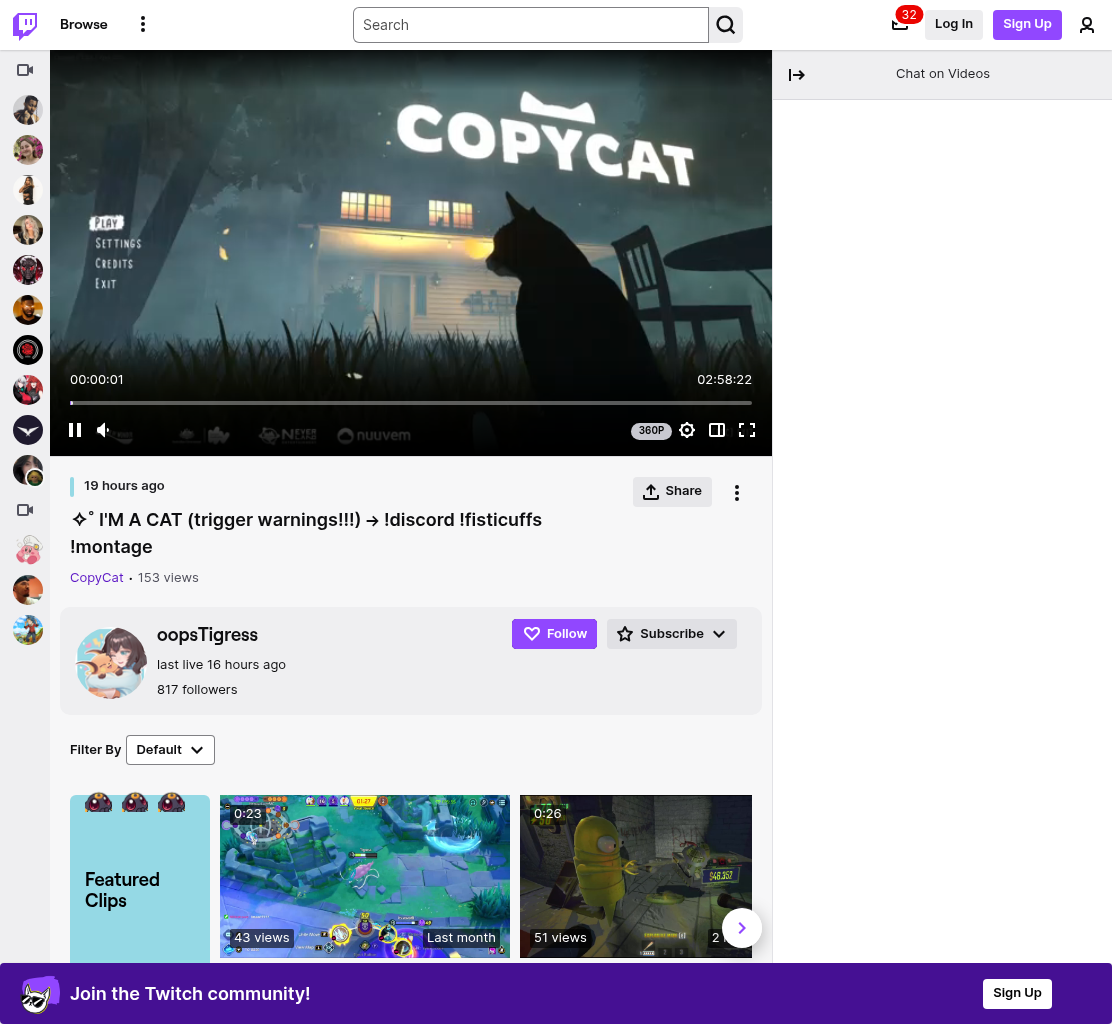Show the next clips with the arrow button
This screenshot has height=1024, width=1112.
[742, 928]
